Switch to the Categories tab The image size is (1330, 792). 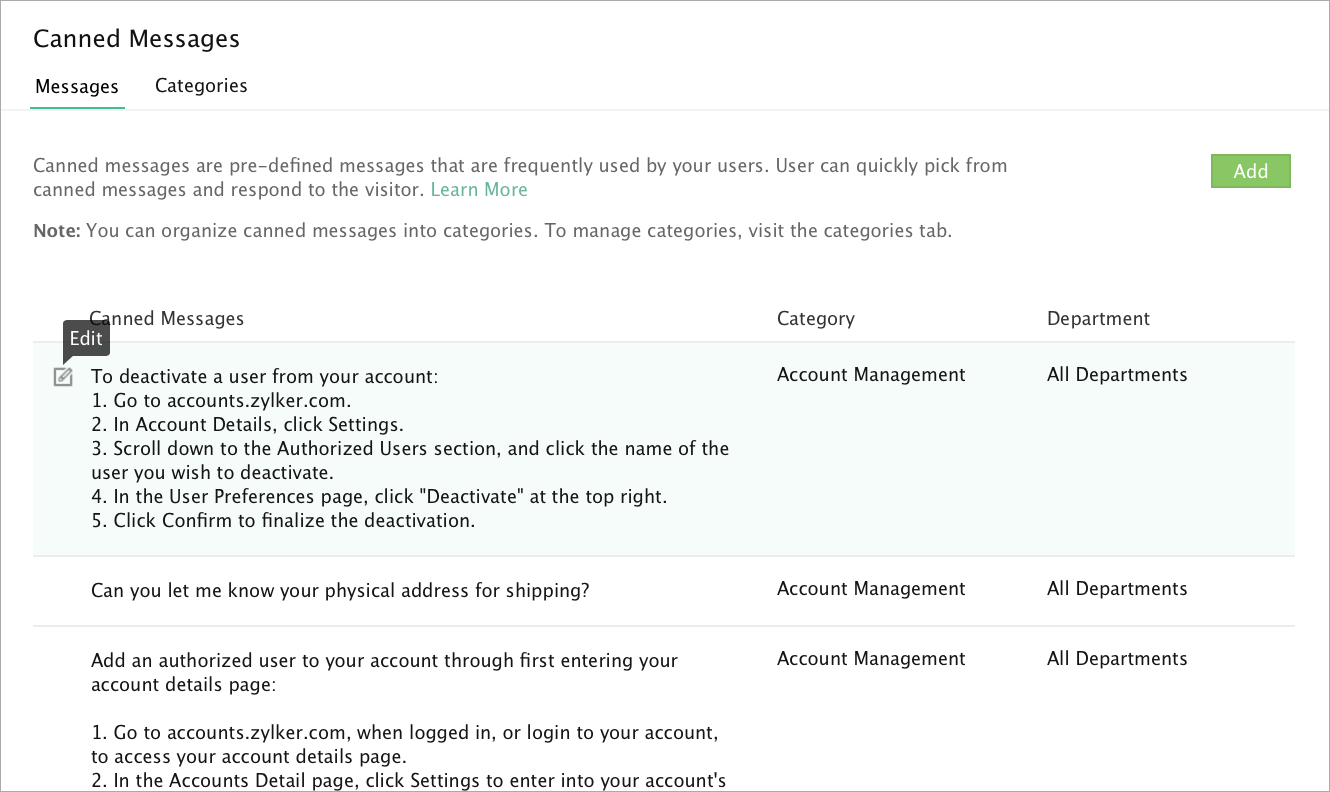point(201,86)
